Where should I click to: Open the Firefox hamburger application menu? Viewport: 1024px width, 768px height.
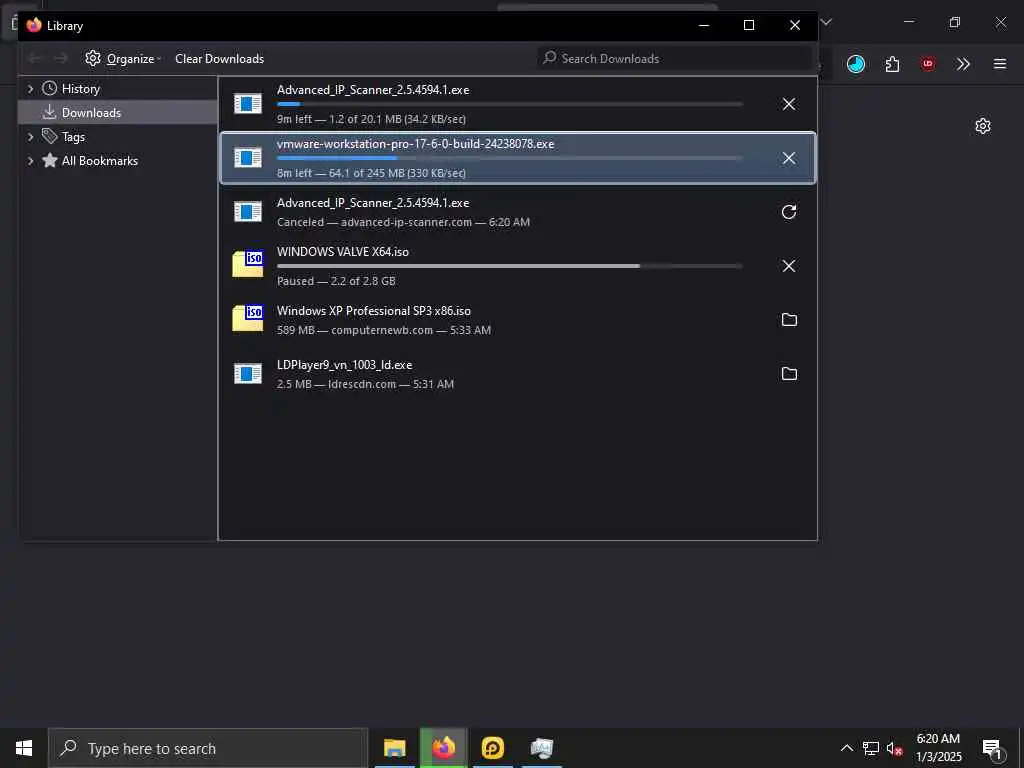pos(1000,64)
